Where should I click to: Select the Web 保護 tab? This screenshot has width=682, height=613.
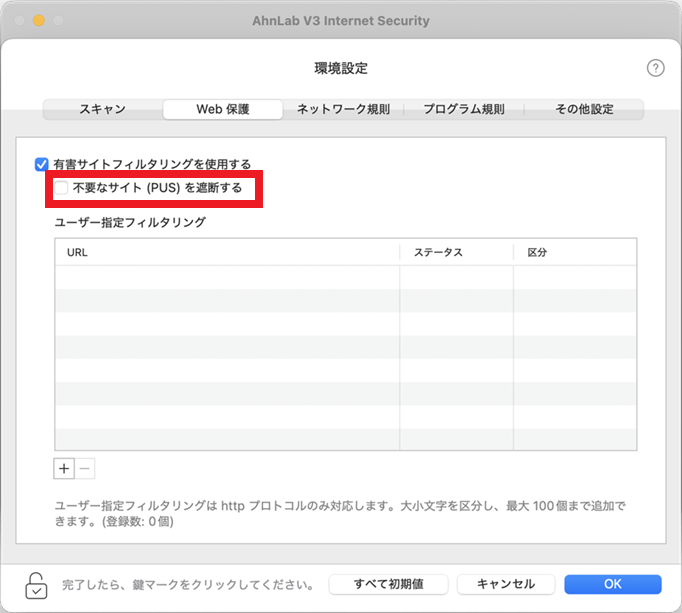[x=223, y=109]
